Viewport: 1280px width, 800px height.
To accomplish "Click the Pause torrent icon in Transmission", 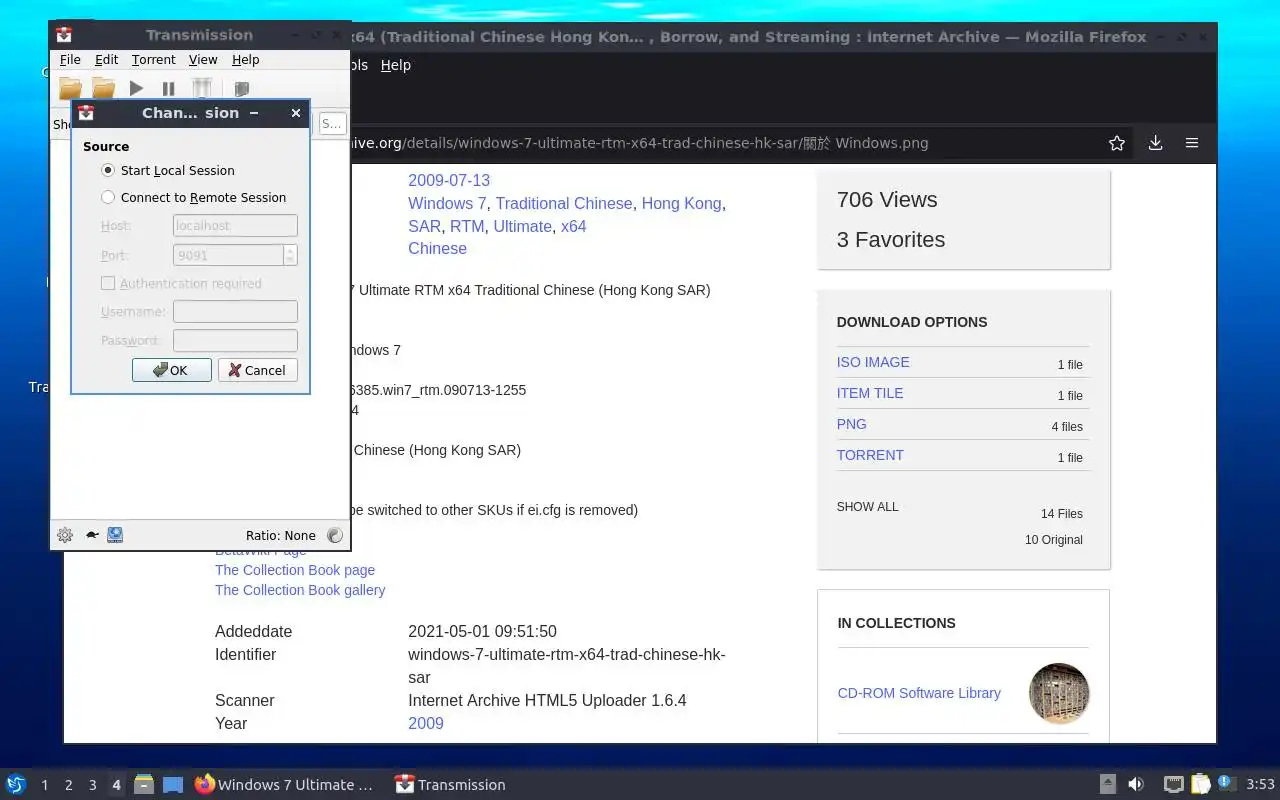I will (168, 89).
